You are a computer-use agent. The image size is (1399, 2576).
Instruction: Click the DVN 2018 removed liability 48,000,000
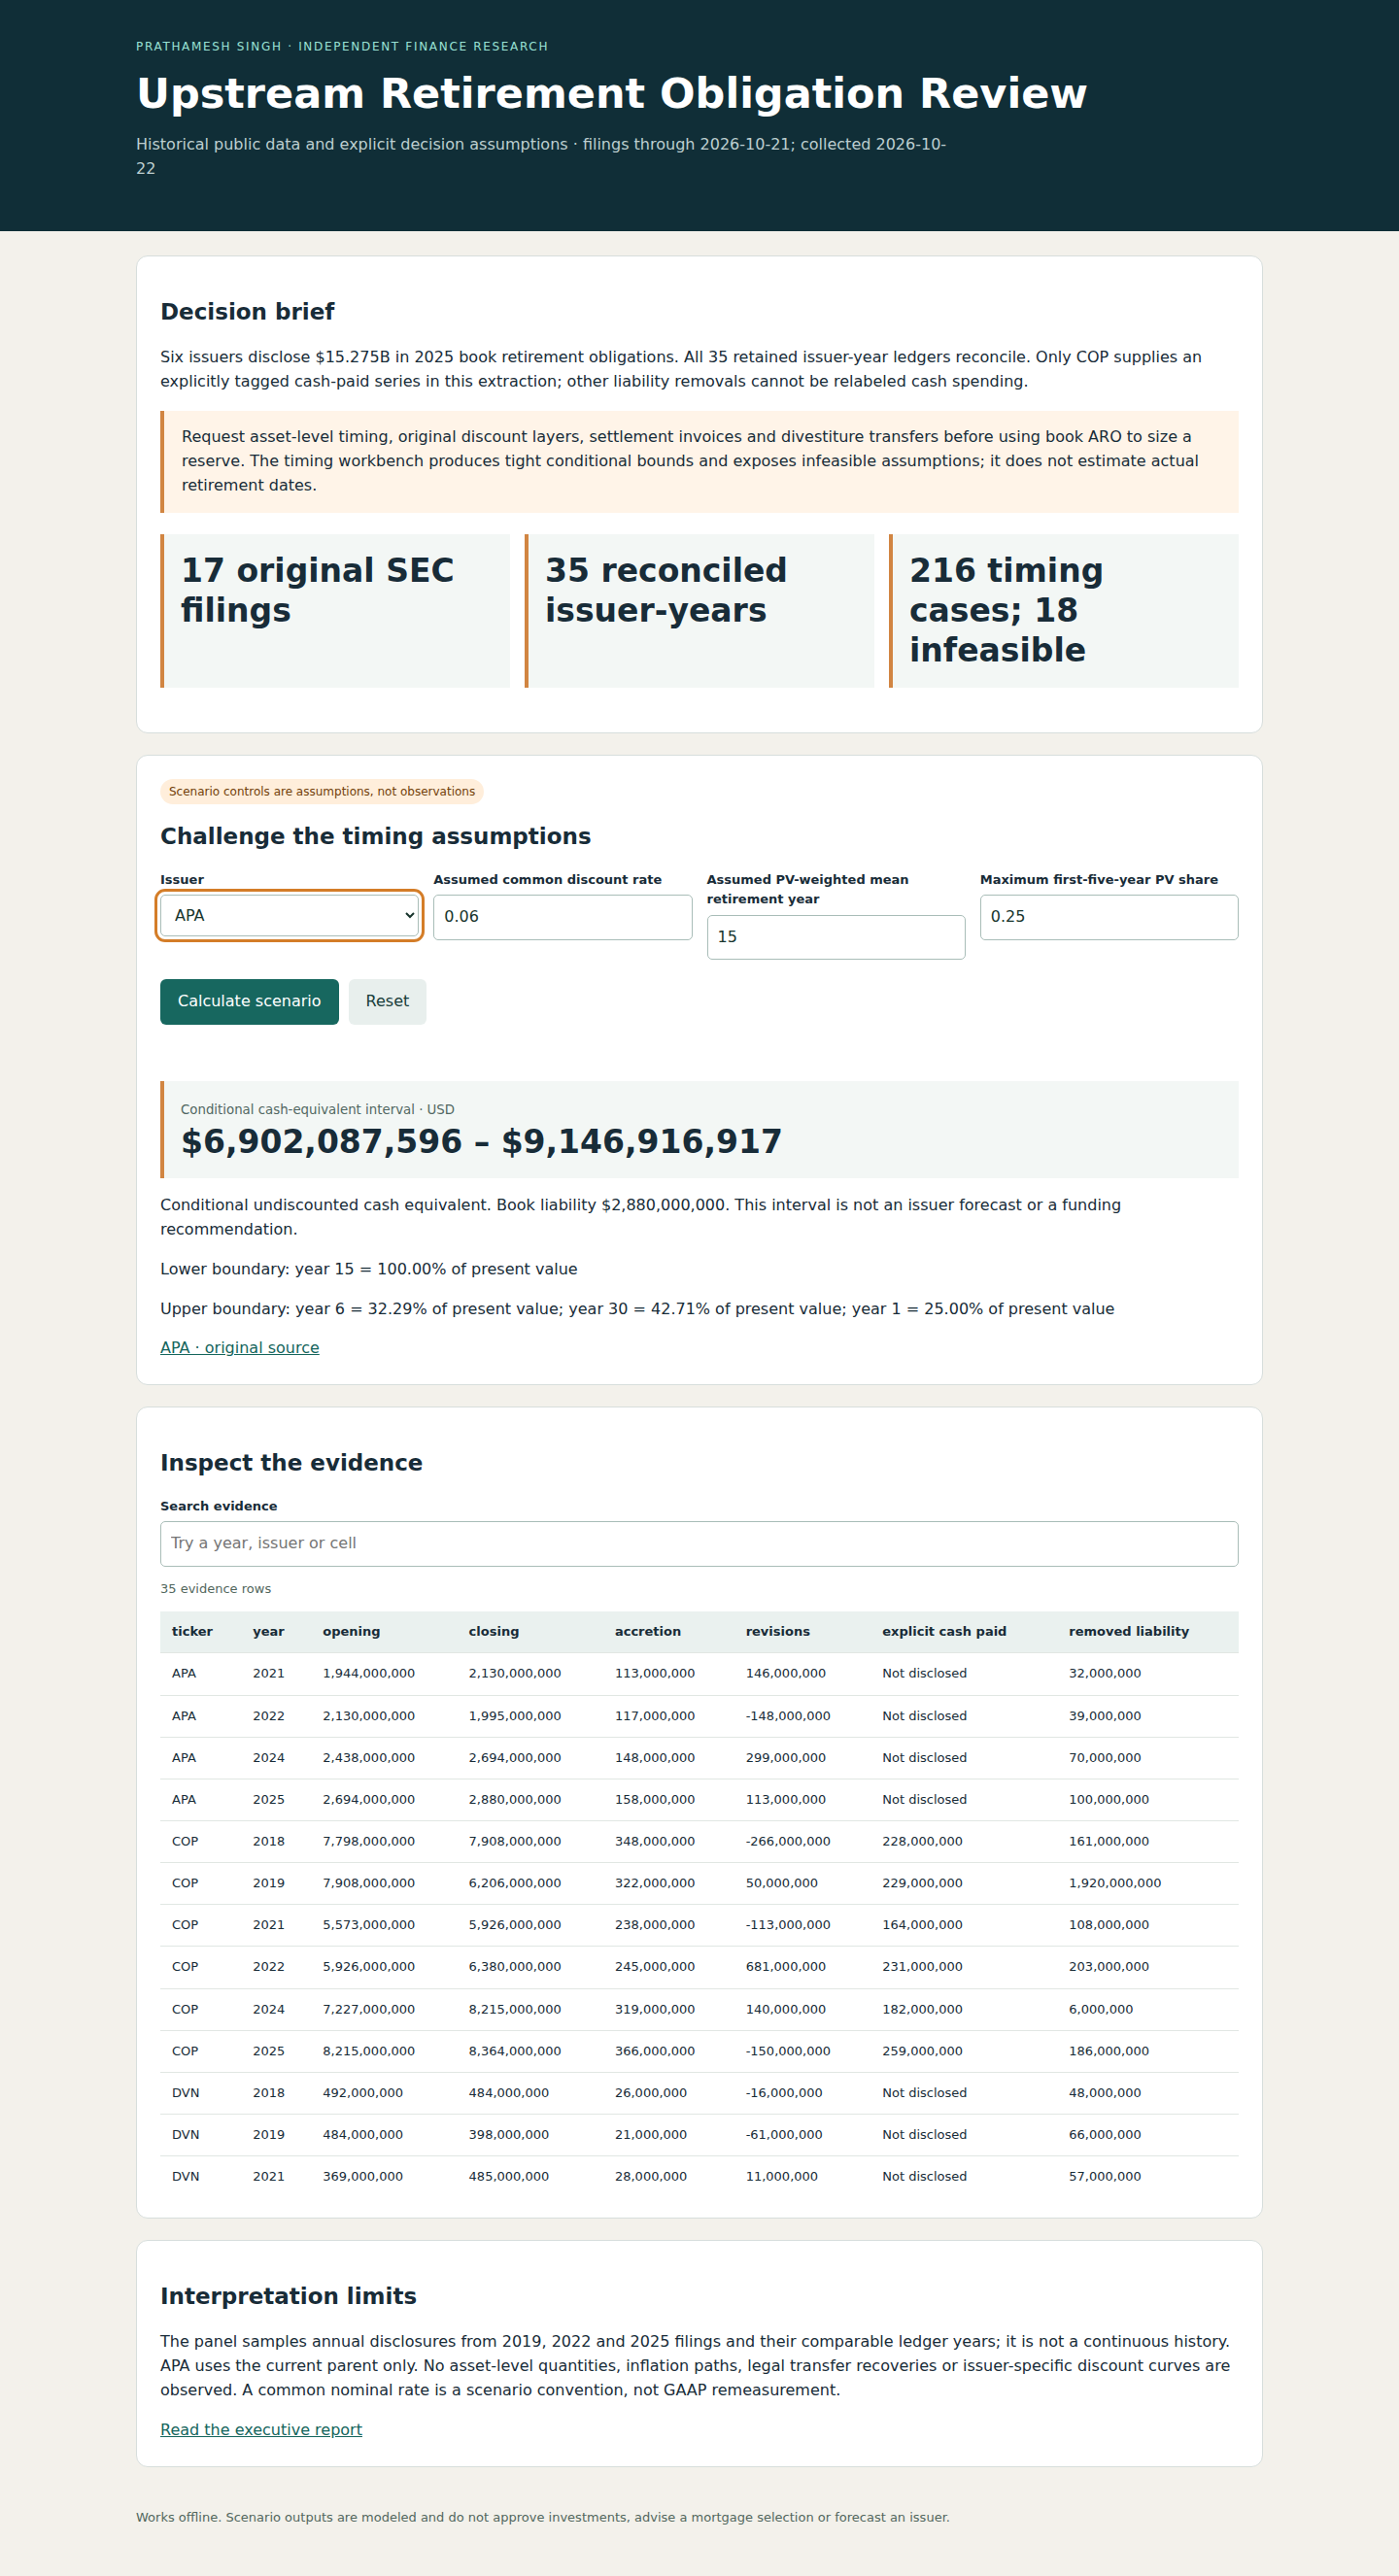pyautogui.click(x=1104, y=2092)
